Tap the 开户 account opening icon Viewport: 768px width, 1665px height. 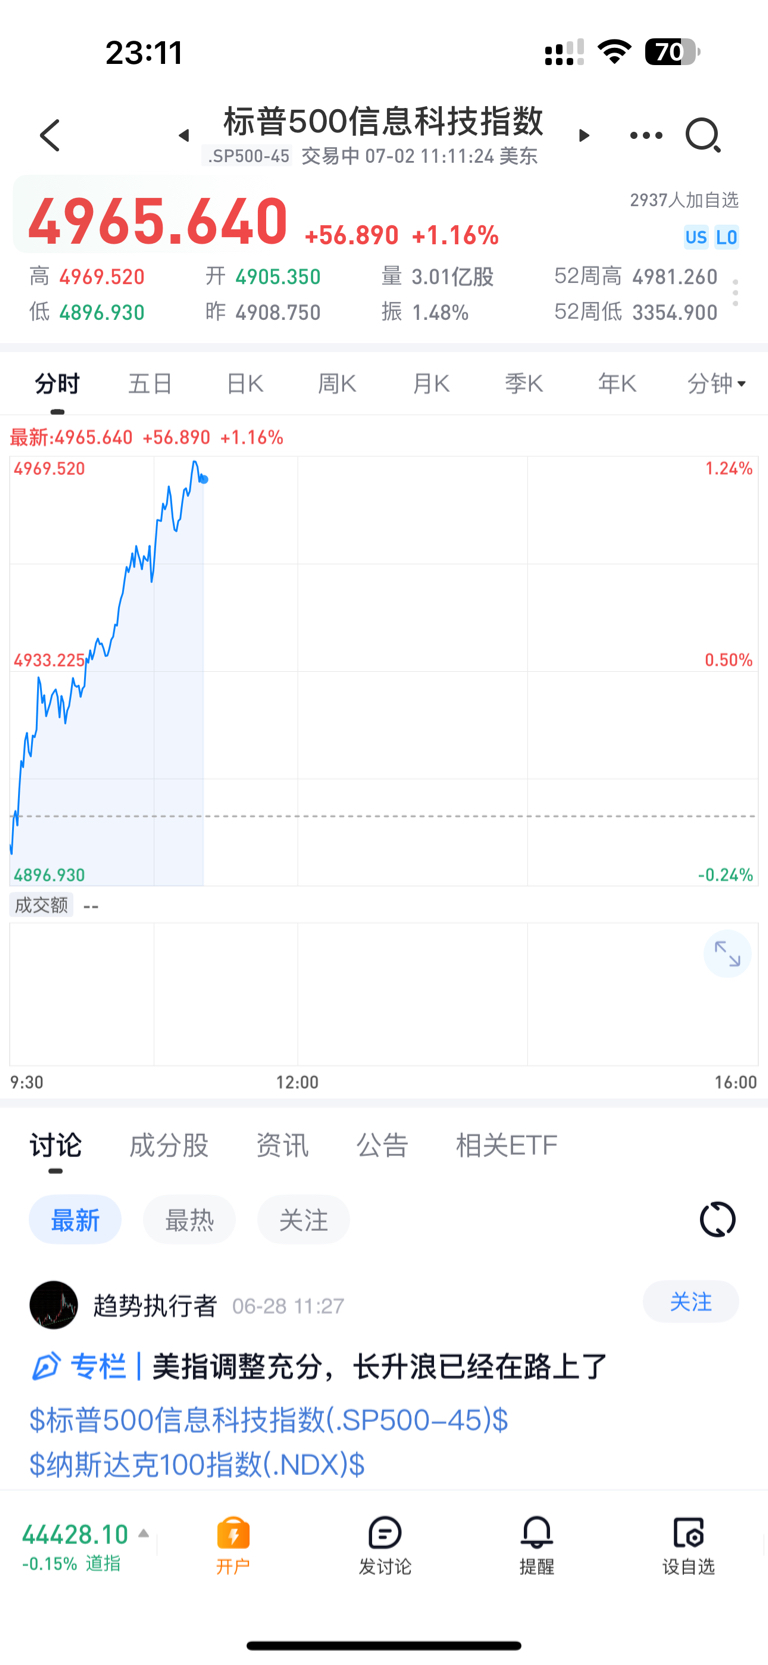233,1545
